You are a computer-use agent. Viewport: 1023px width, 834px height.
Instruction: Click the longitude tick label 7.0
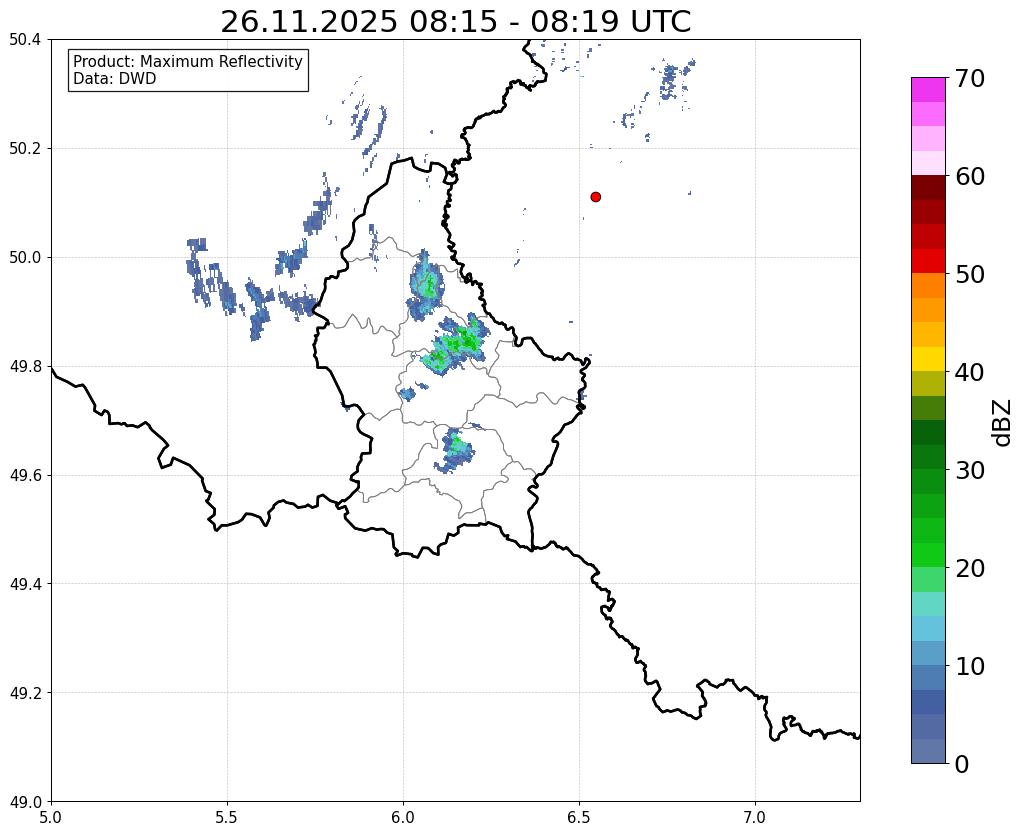coord(755,817)
